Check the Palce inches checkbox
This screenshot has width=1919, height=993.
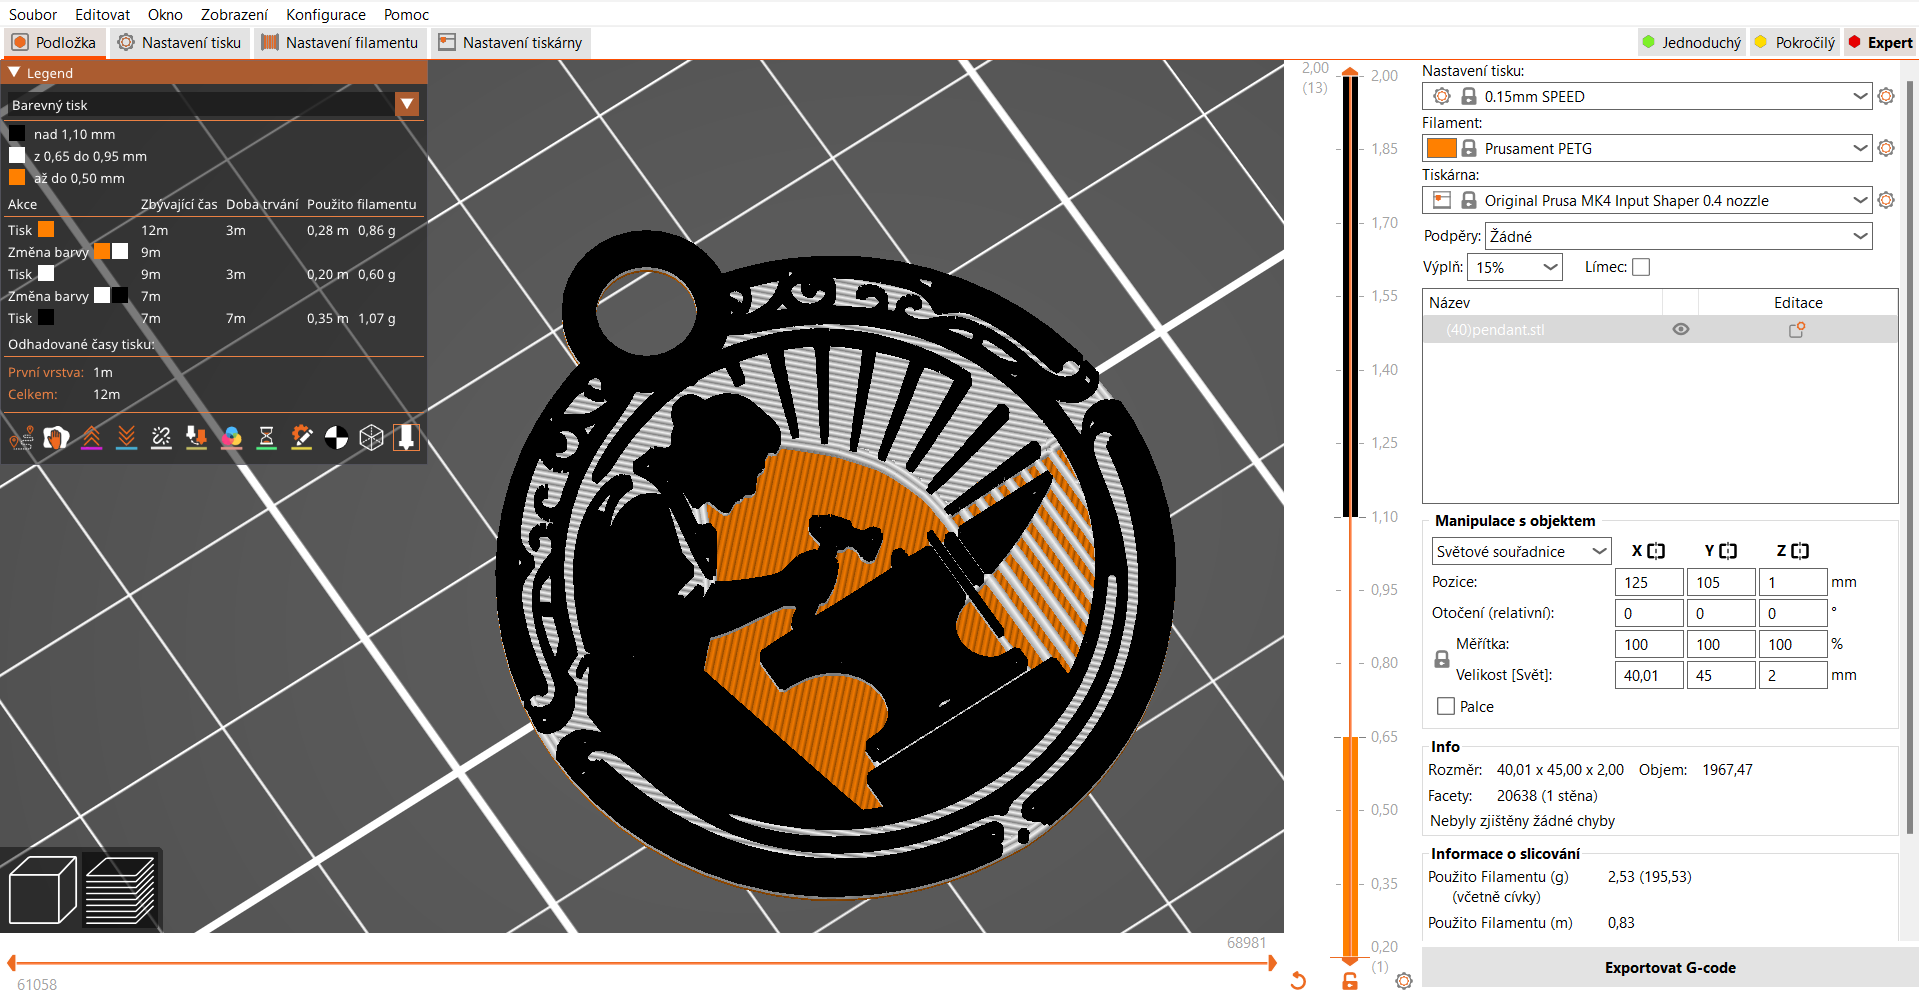point(1446,706)
